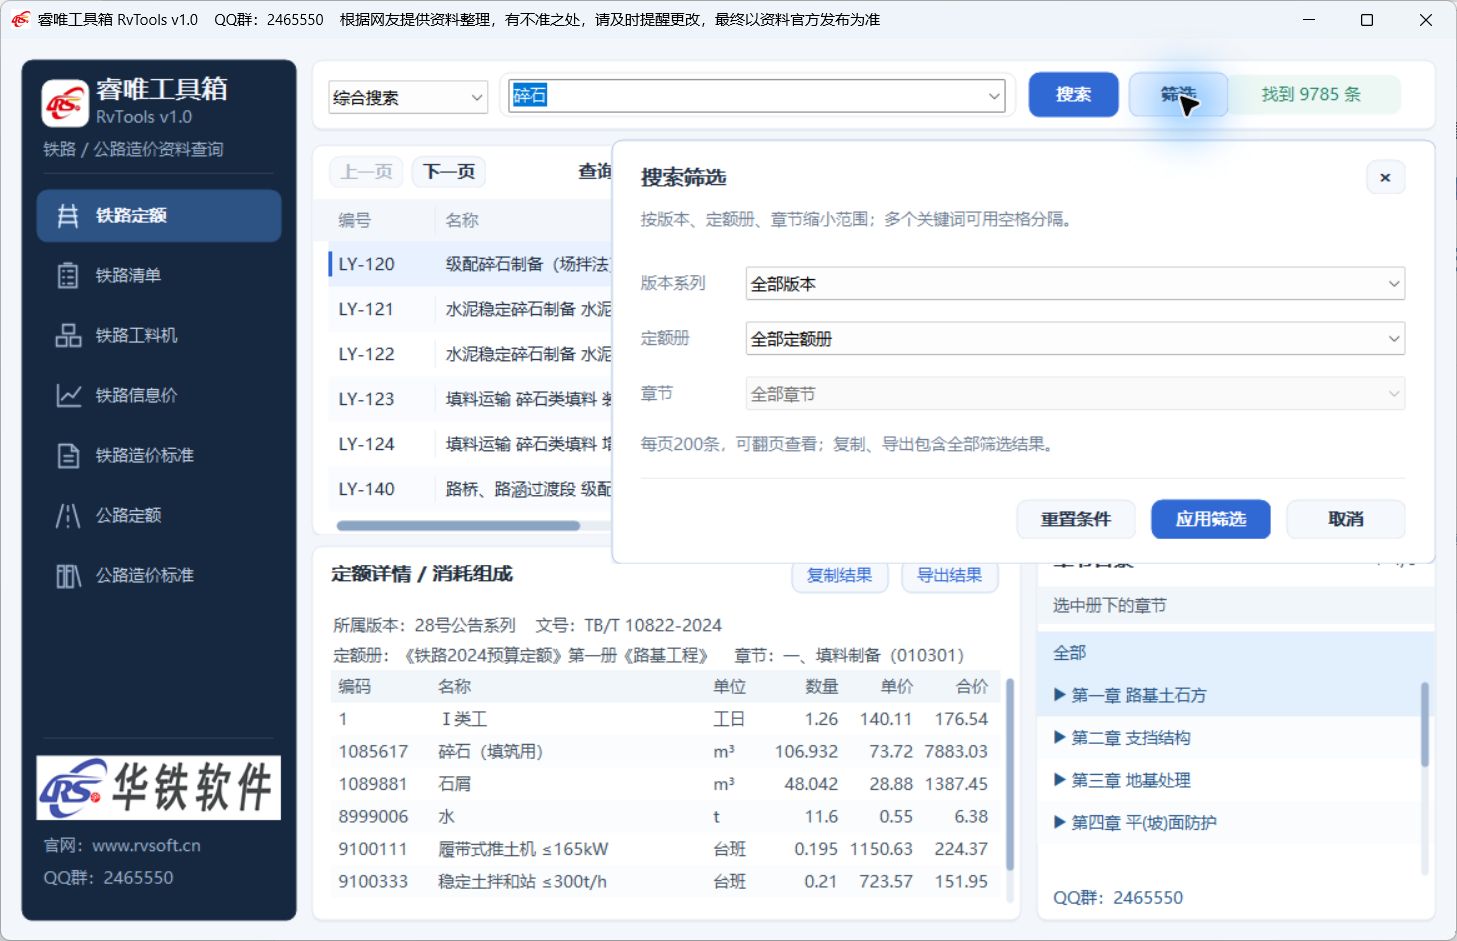Click the 公路造价标准 books icon
Screen dimensions: 1457x941
[x=68, y=576]
